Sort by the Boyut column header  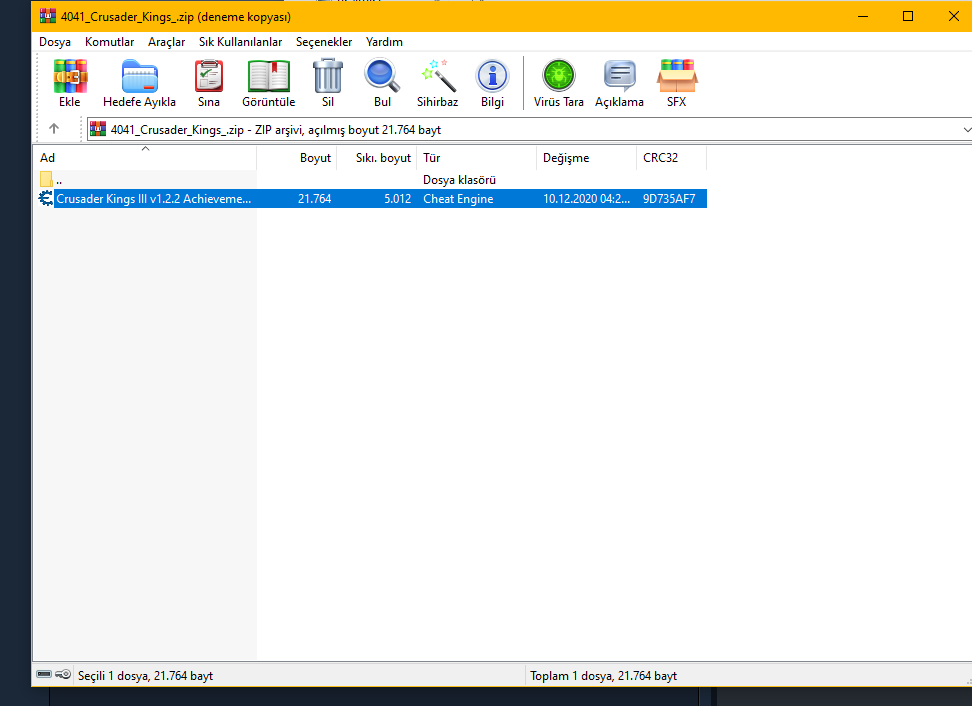[x=296, y=157]
